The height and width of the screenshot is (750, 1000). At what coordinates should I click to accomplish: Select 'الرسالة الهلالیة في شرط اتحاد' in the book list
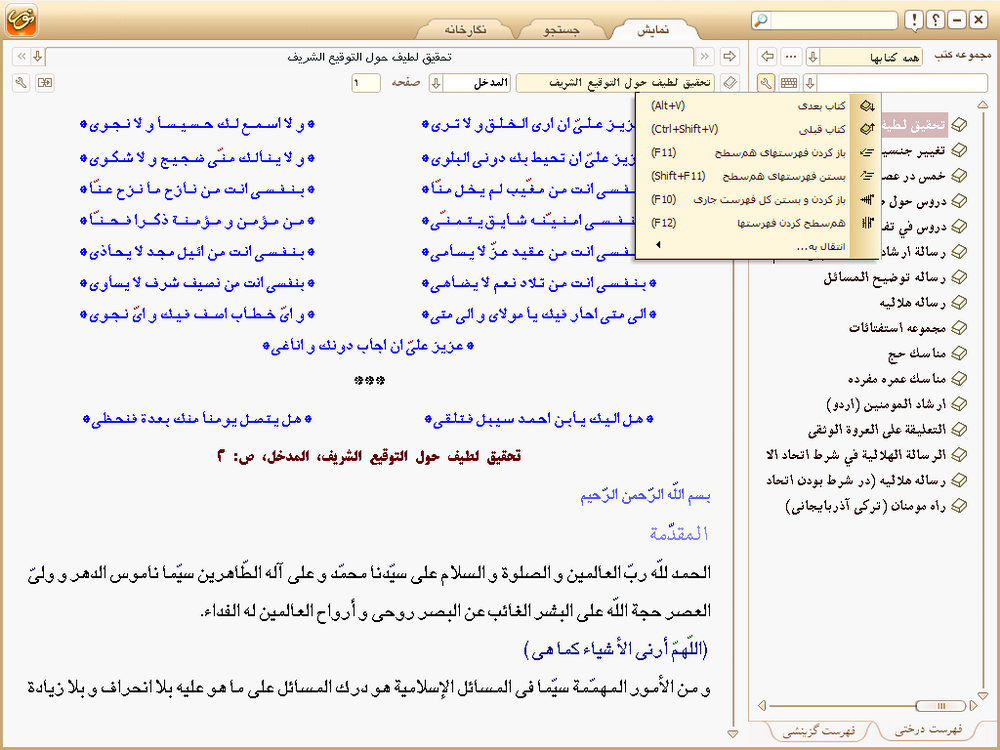[x=857, y=455]
